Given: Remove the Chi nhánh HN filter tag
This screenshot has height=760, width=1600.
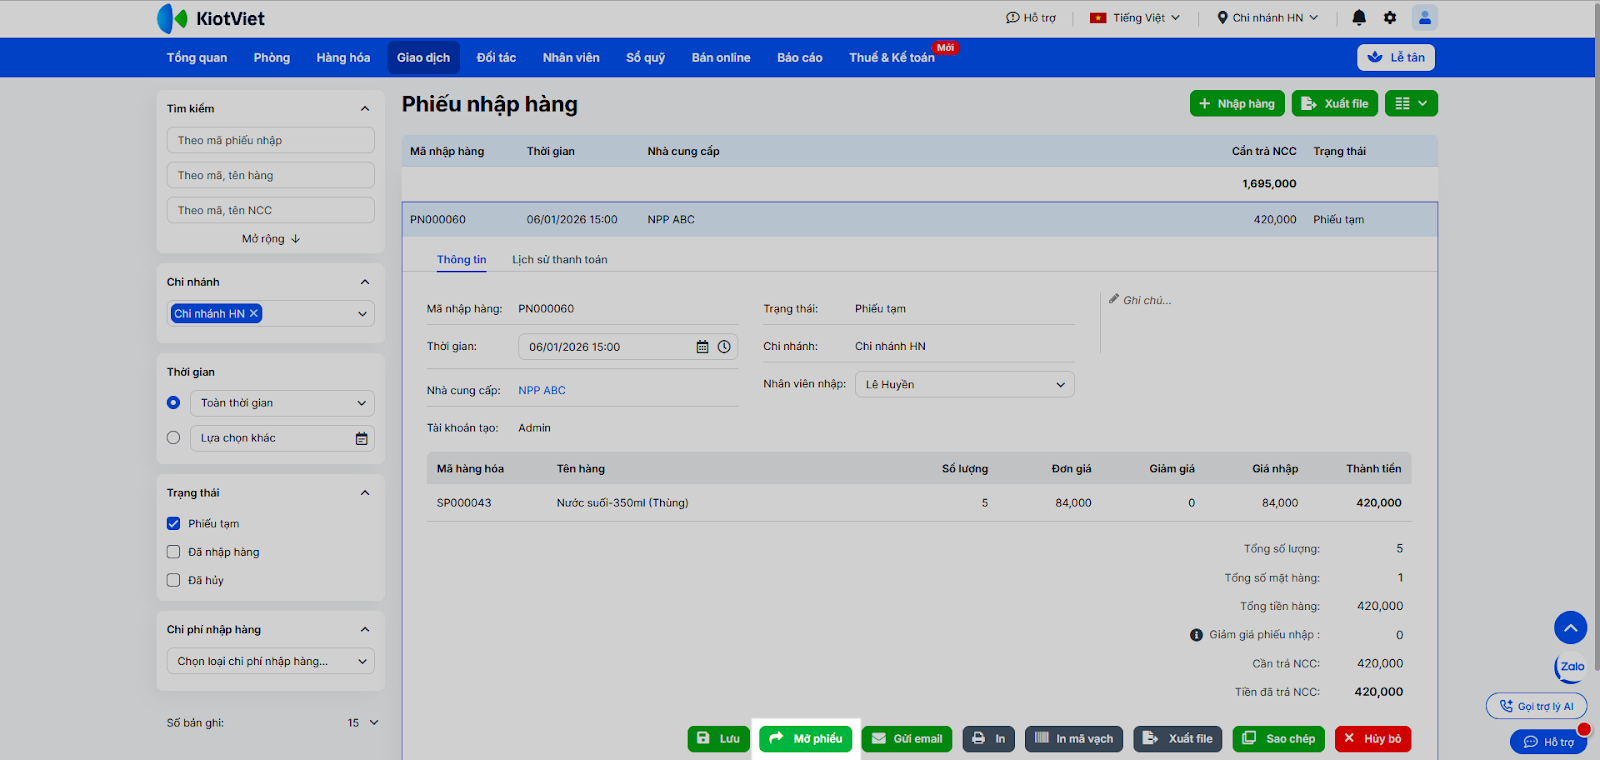Looking at the screenshot, I should coord(254,313).
